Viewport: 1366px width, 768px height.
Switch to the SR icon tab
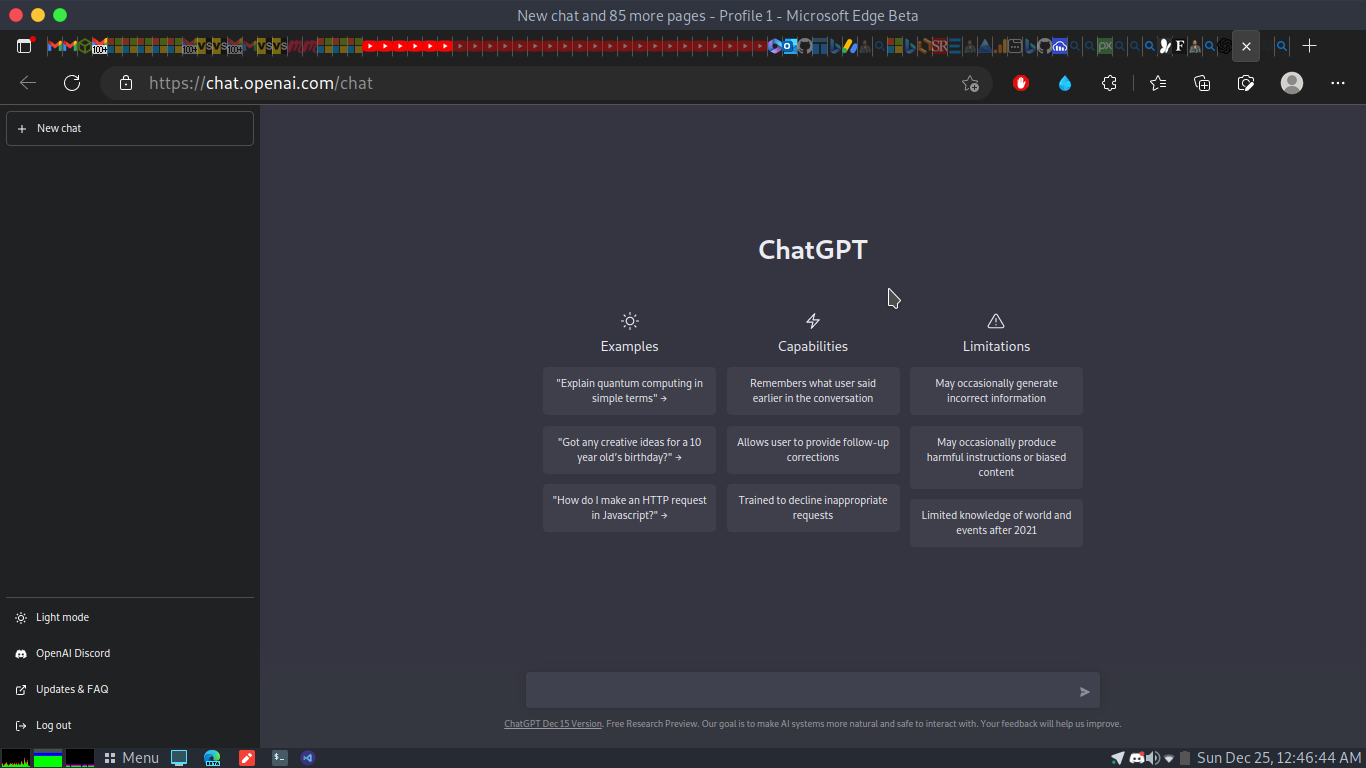(x=939, y=46)
